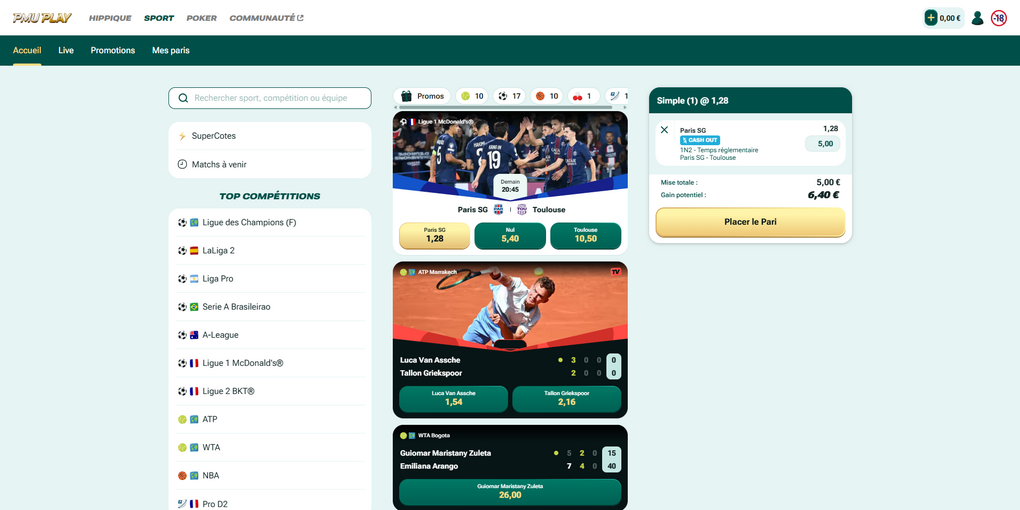This screenshot has height=510, width=1020.
Task: Open Ligue 2 BKT competition
Action: pos(270,391)
